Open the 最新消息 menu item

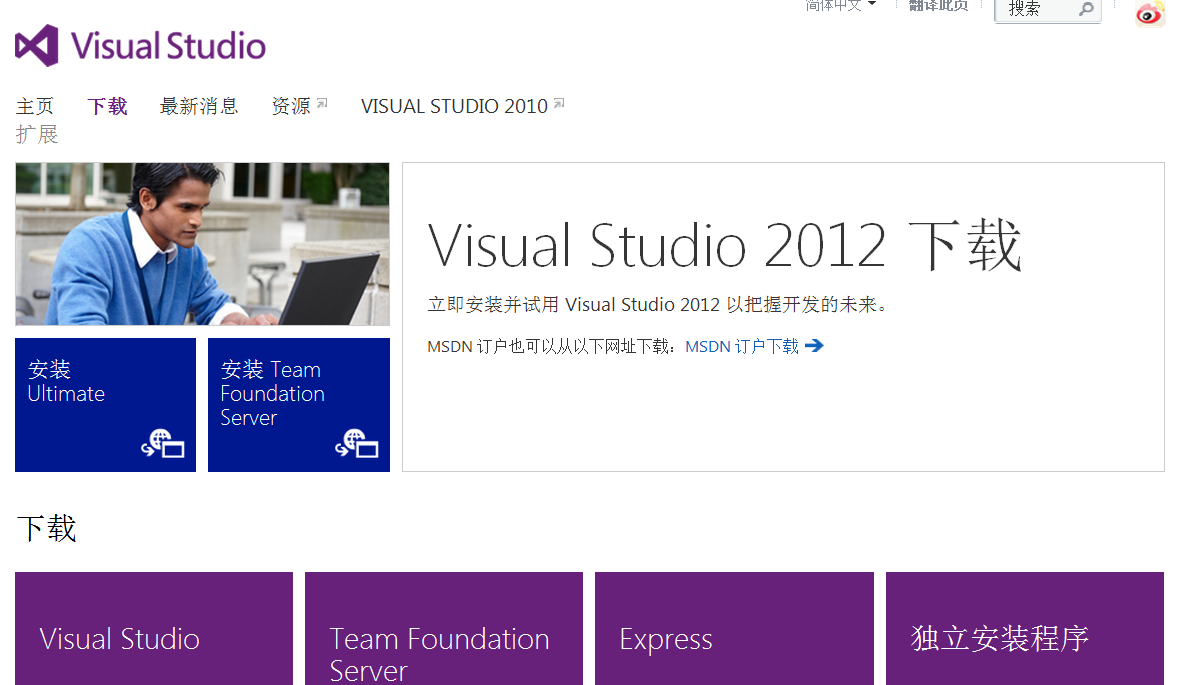point(199,105)
